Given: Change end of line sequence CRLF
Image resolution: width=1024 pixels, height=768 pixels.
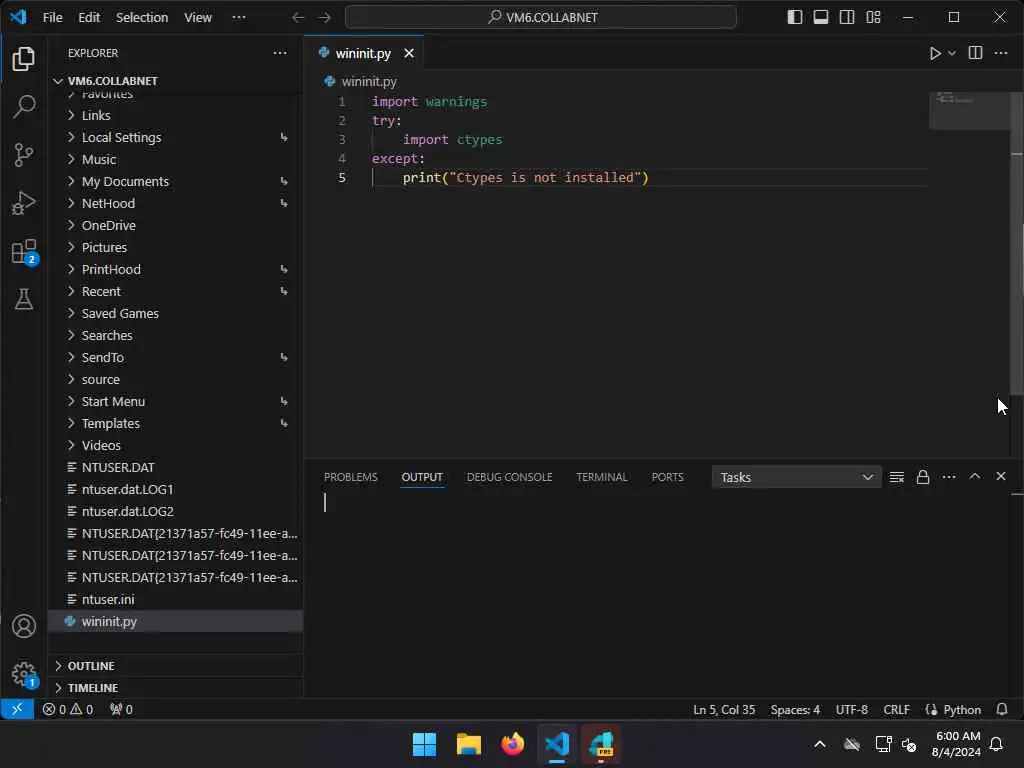Looking at the screenshot, I should click(896, 710).
